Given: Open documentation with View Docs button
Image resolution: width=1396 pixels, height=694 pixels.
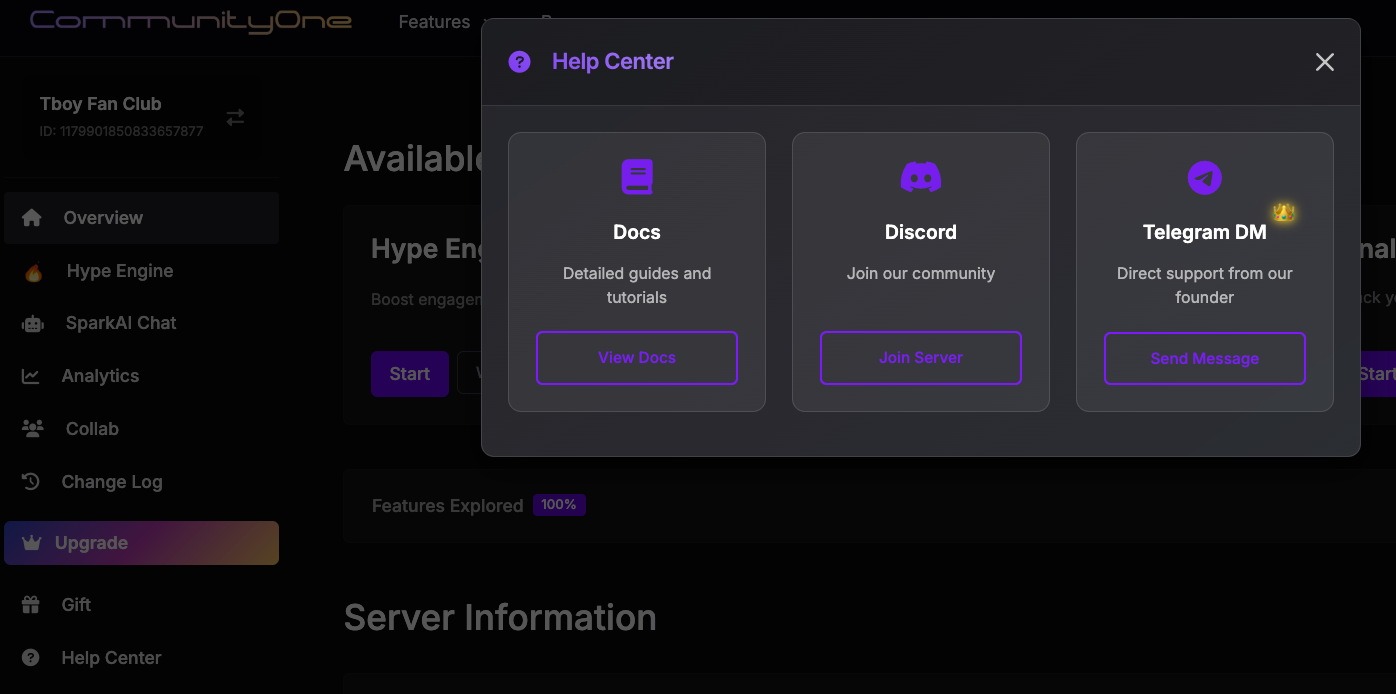Looking at the screenshot, I should point(637,358).
